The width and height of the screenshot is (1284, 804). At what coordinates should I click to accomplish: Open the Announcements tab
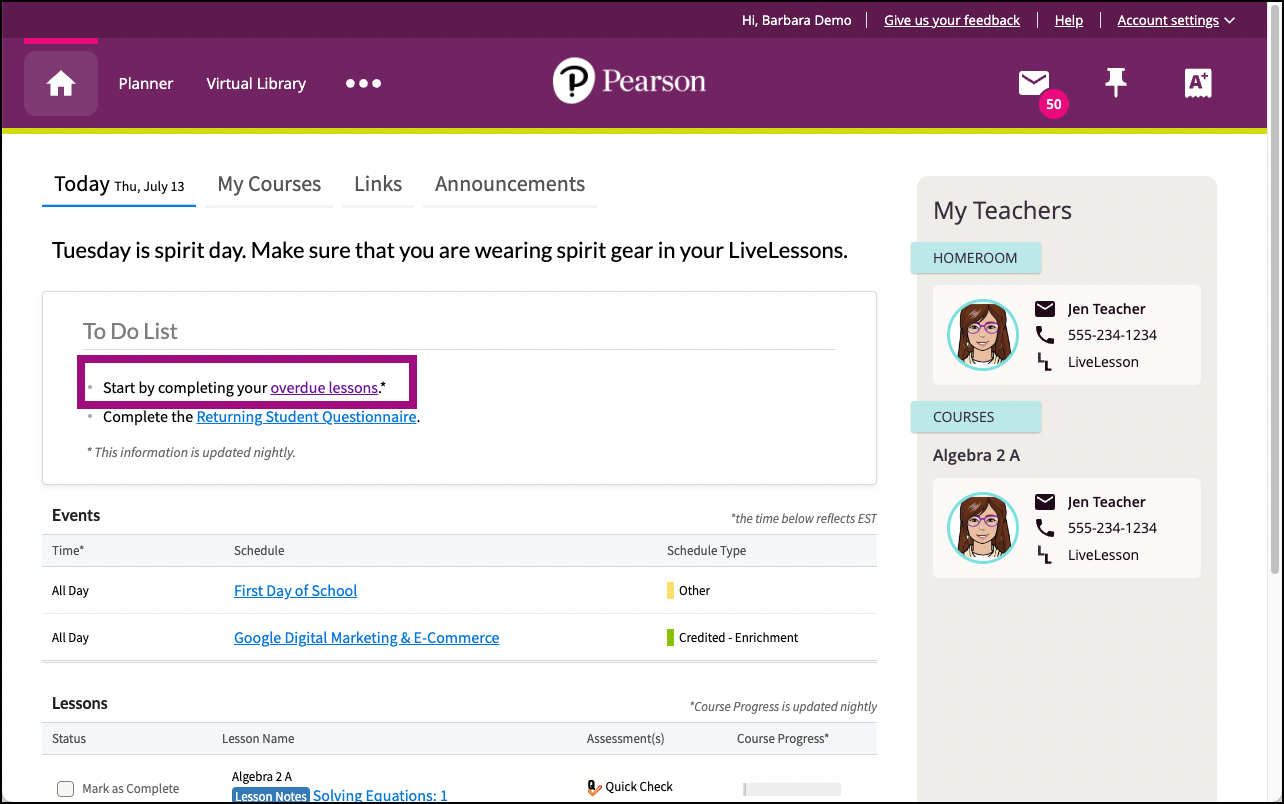(509, 184)
